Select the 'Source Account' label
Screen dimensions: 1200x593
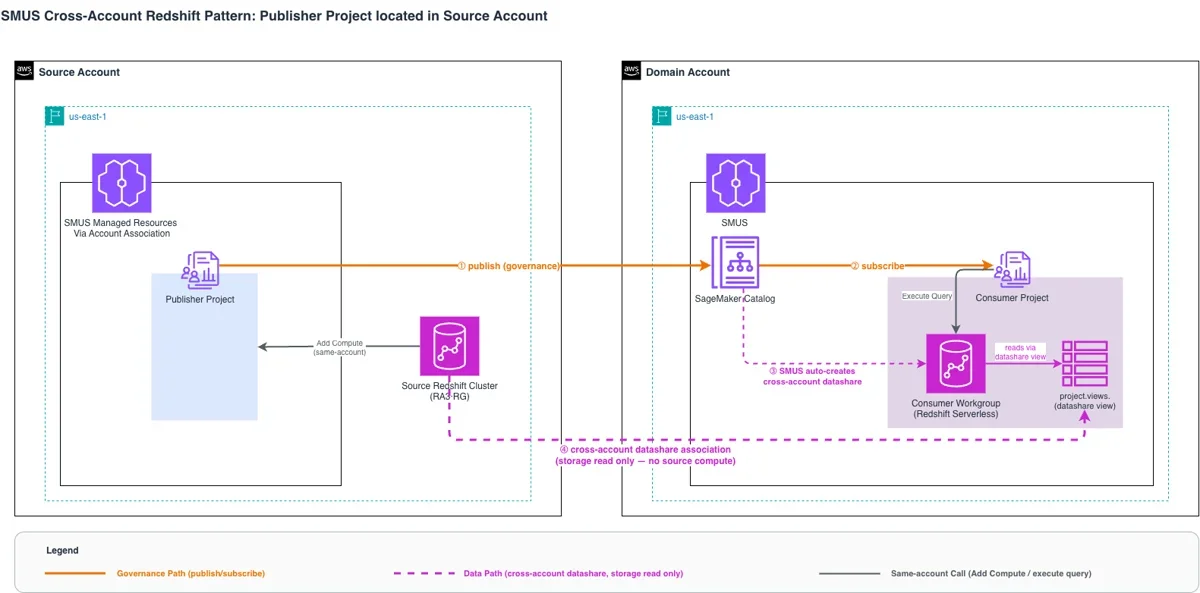pos(79,72)
